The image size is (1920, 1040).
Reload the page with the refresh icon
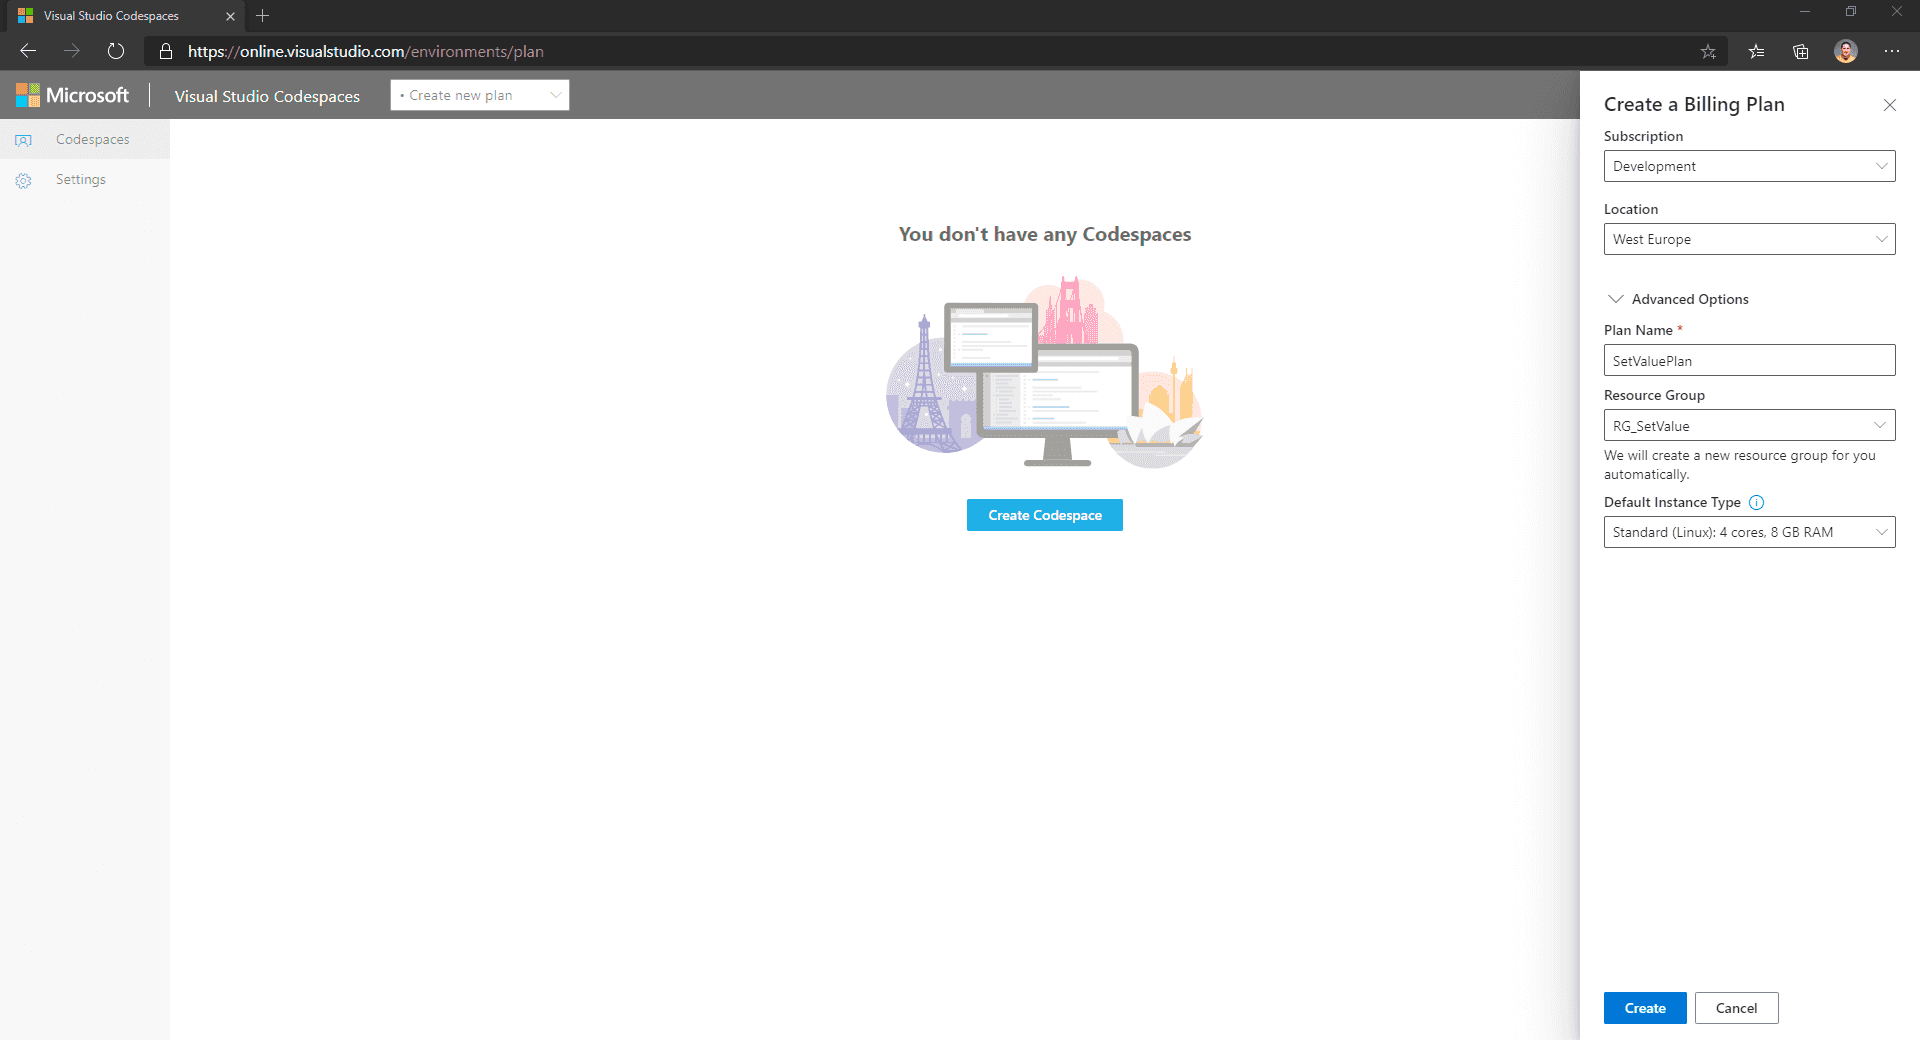coord(116,51)
